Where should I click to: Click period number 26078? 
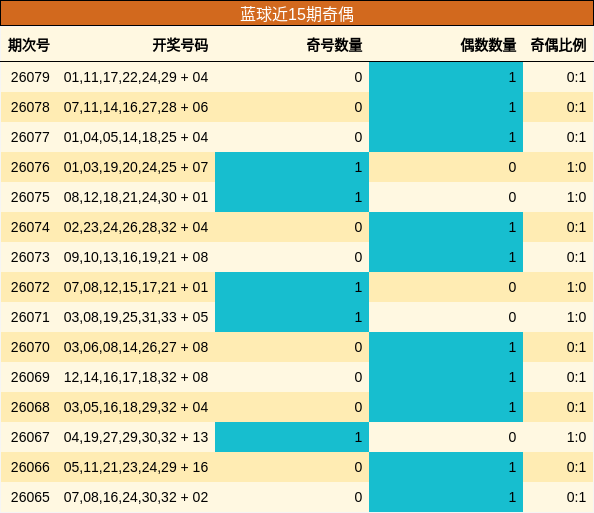pyautogui.click(x=30, y=107)
